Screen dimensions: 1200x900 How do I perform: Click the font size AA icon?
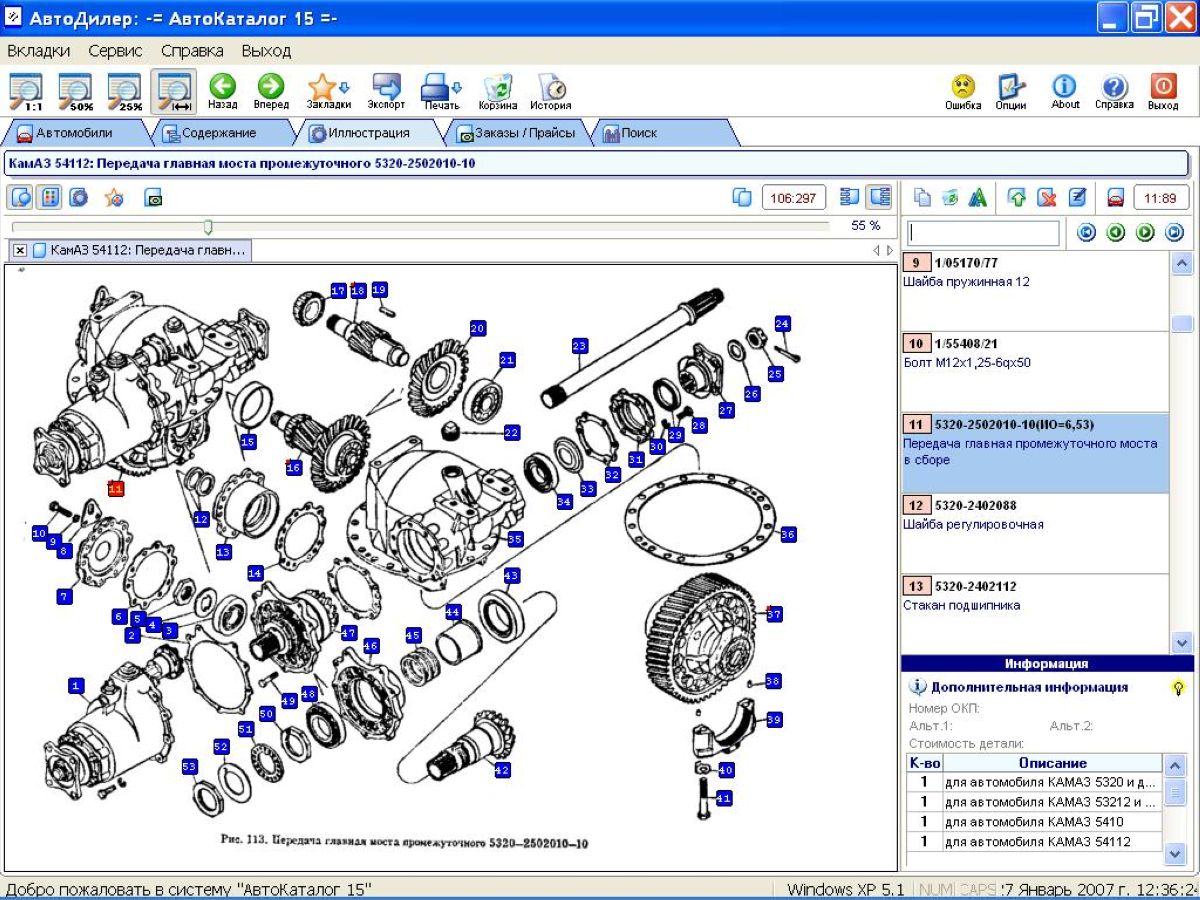978,197
